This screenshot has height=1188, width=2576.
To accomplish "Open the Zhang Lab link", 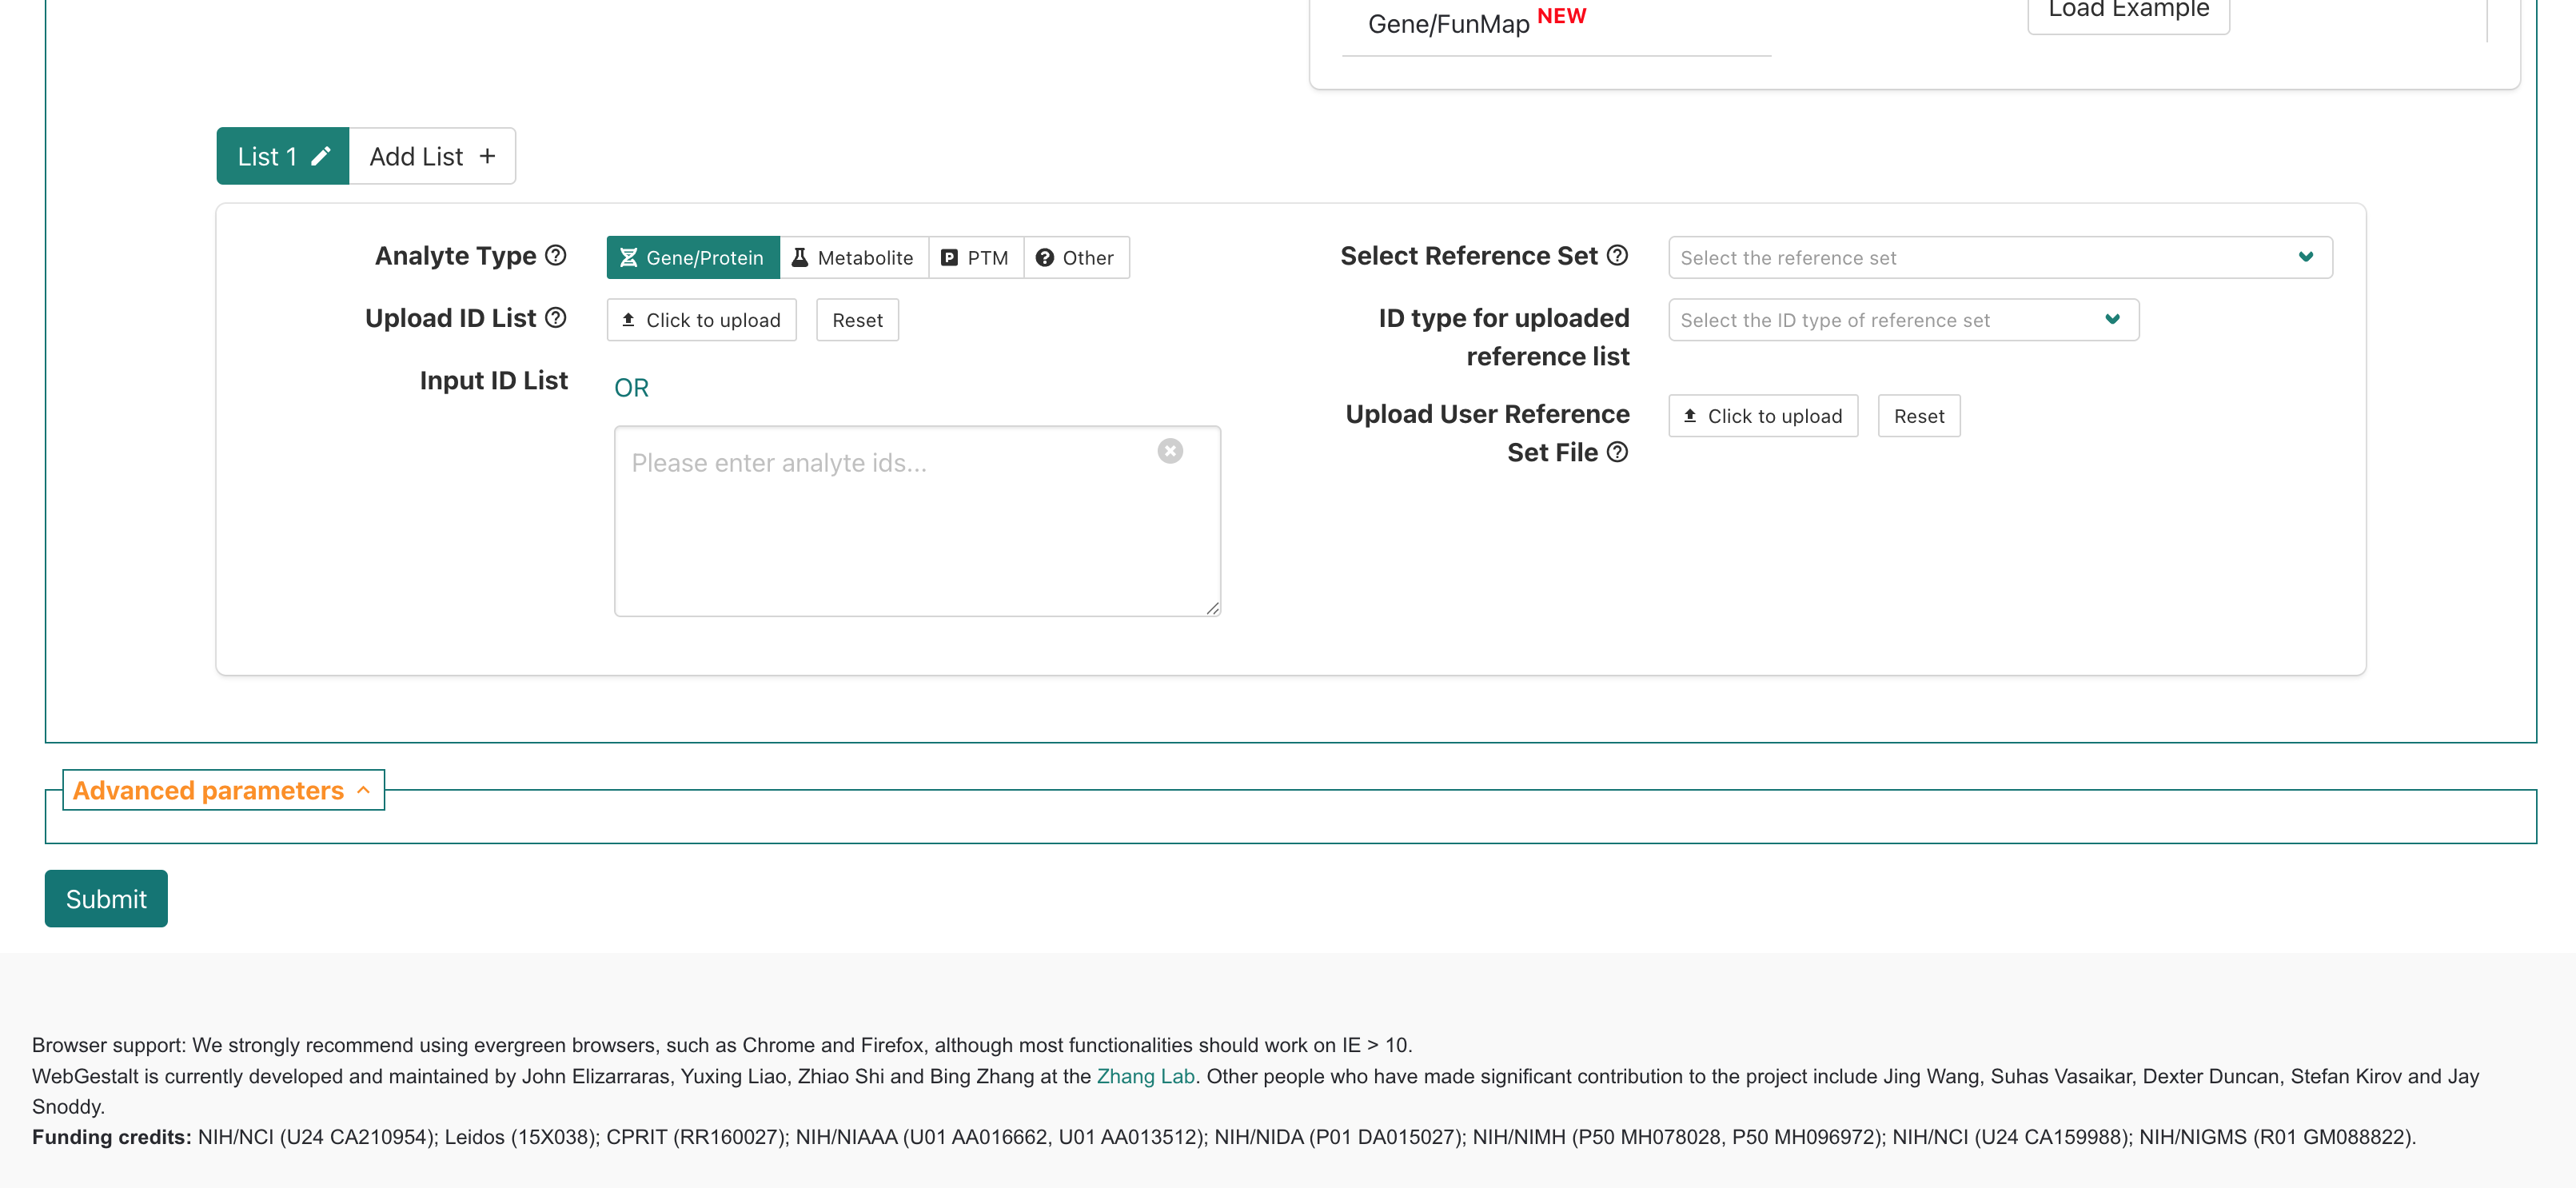I will pos(1145,1076).
